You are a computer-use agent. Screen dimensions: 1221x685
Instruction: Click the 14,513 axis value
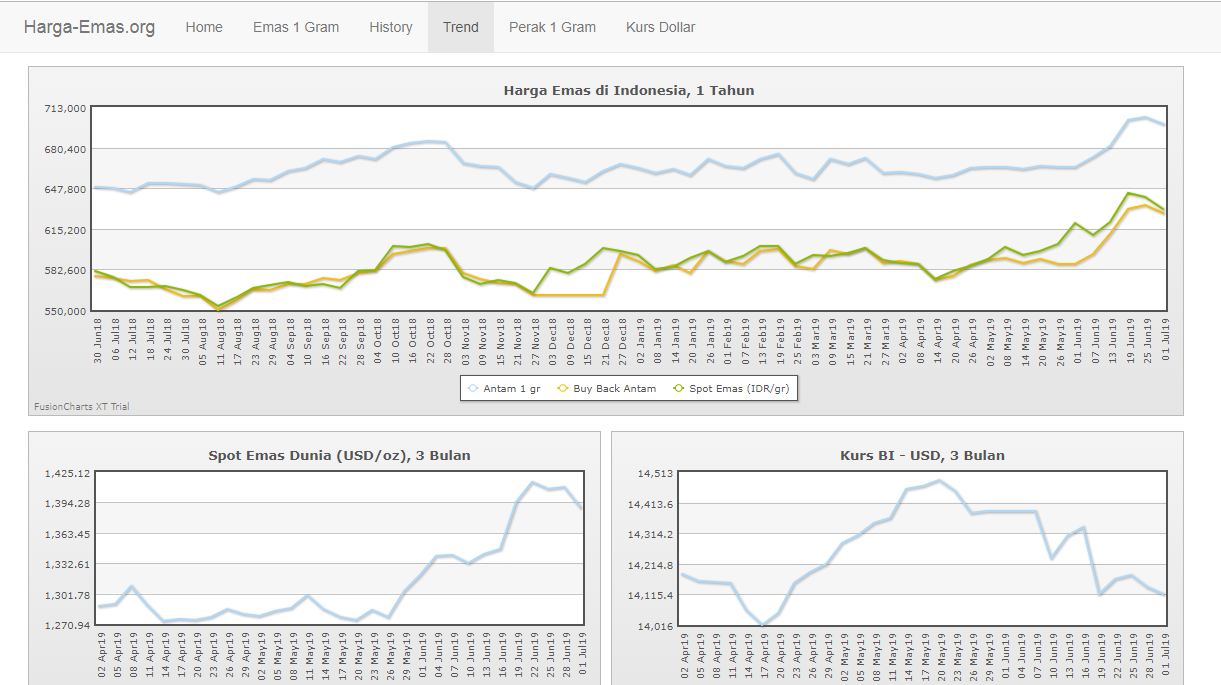click(x=657, y=473)
